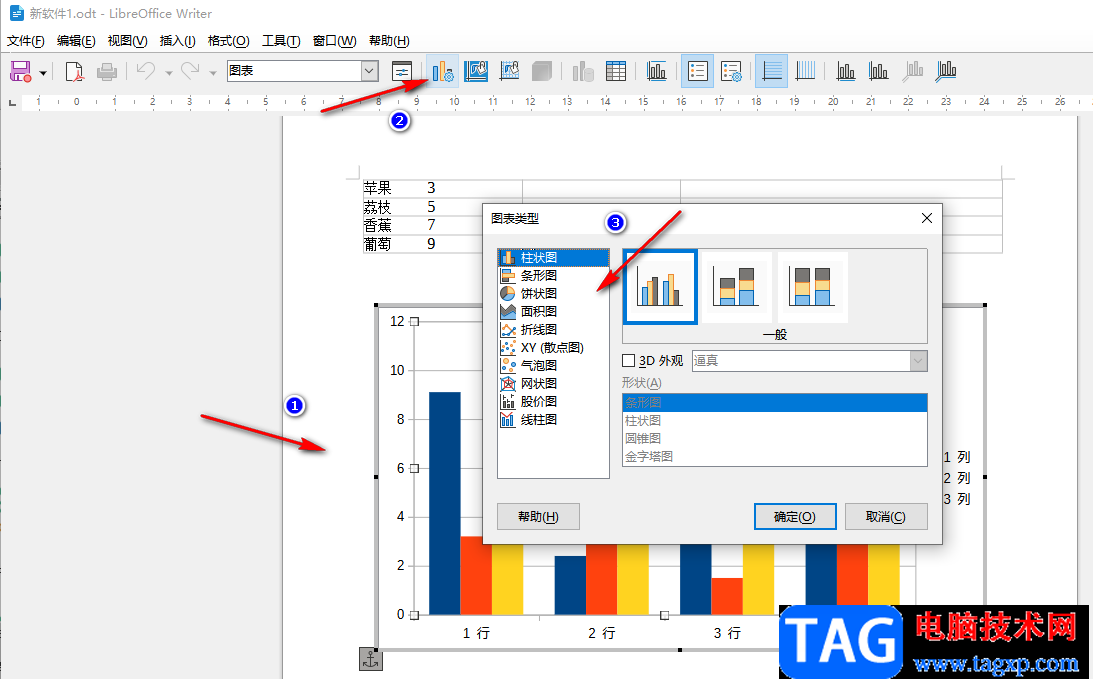Viewport: 1093px width, 679px height.
Task: Click the table cell containing 葡萄
Action: (442, 244)
